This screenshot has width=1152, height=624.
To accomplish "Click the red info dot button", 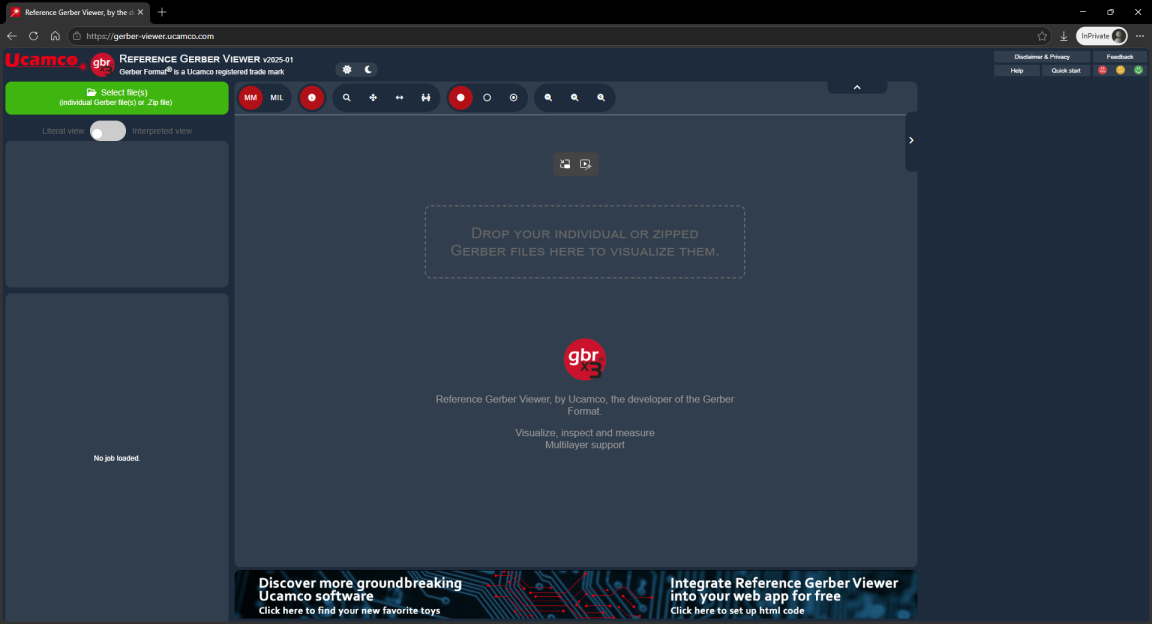I will (312, 98).
